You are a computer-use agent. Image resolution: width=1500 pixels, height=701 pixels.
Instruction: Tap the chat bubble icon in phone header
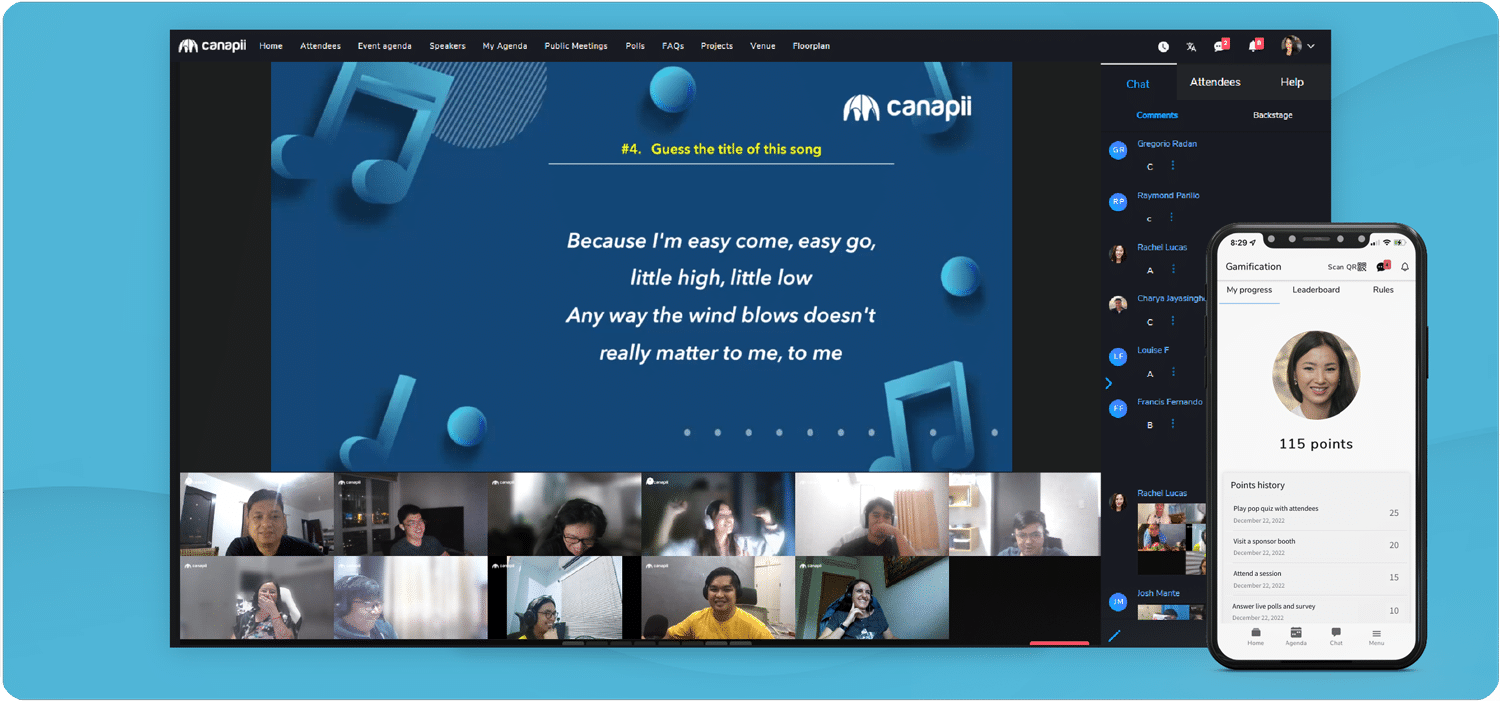click(x=1383, y=266)
